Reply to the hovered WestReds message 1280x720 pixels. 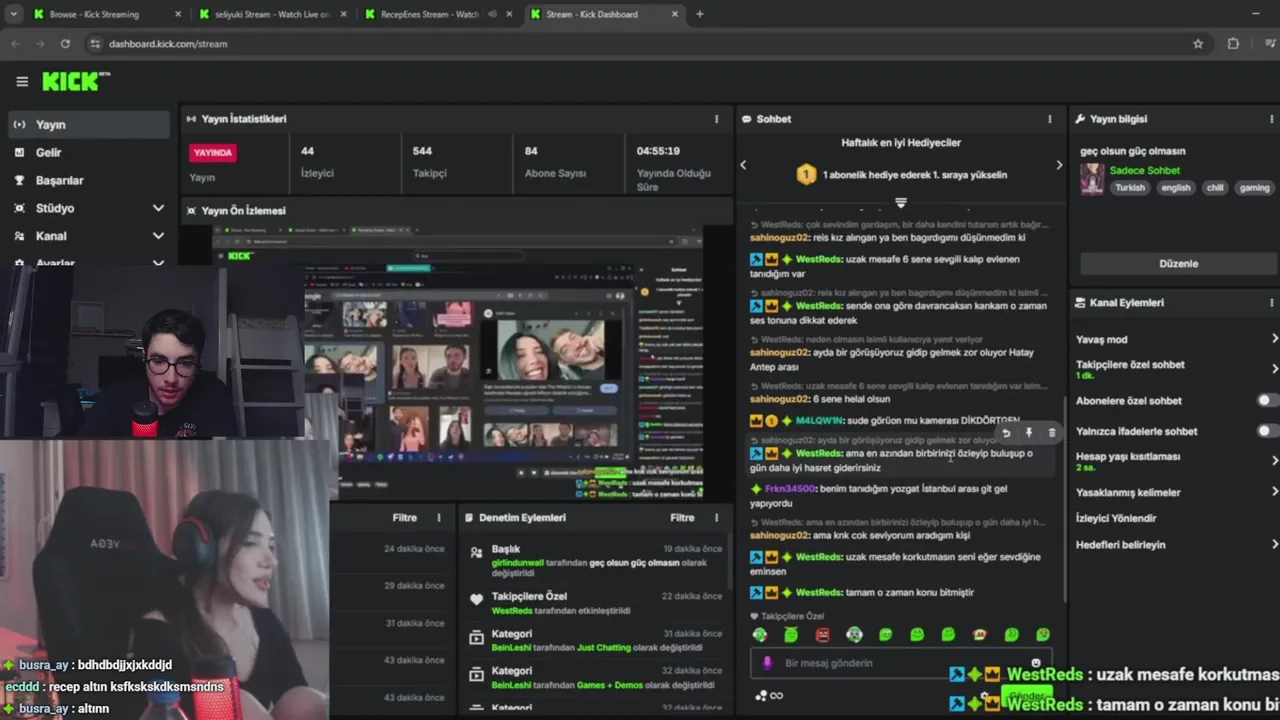click(x=1006, y=433)
